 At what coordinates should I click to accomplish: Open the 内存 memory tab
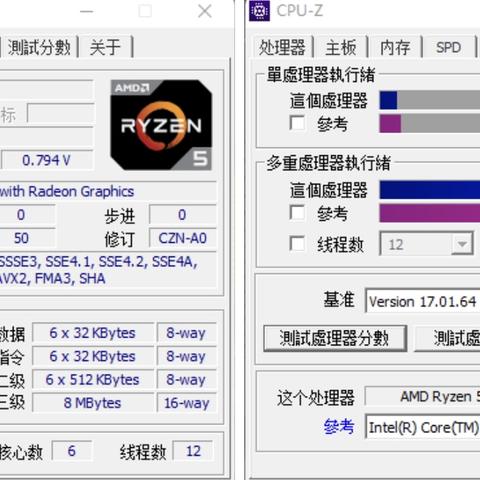395,47
